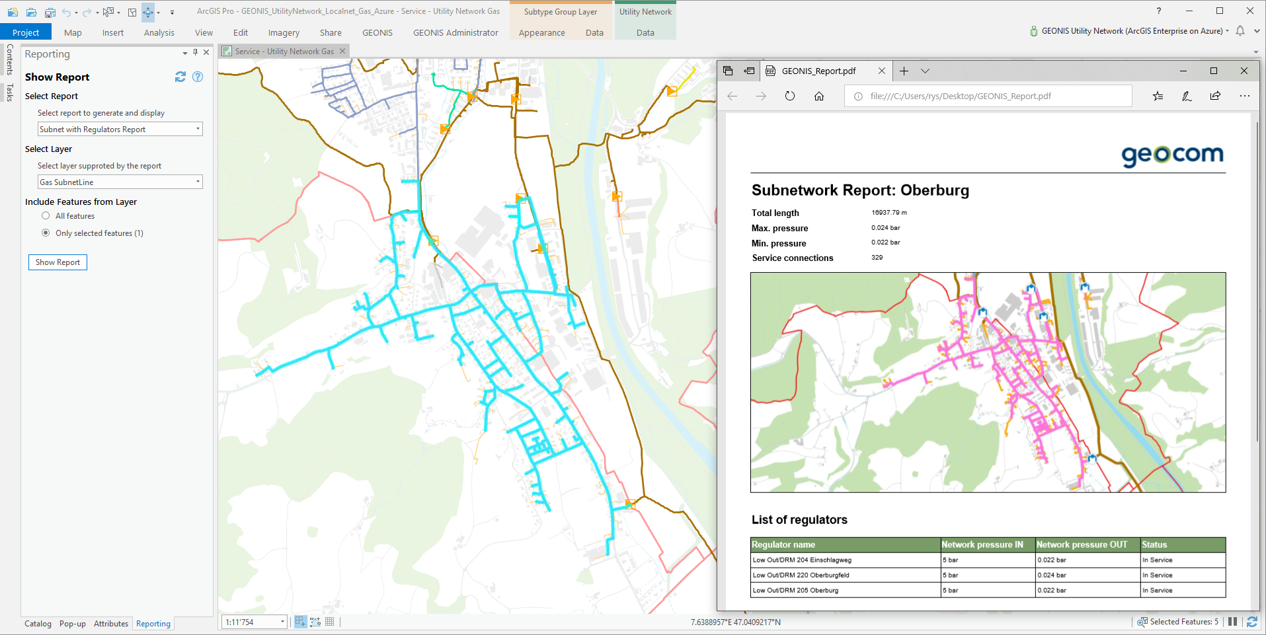Refresh the map via status bar icon

(x=1252, y=622)
